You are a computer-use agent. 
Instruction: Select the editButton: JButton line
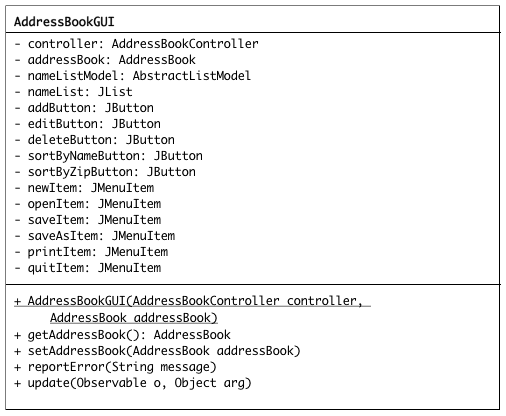click(87, 124)
